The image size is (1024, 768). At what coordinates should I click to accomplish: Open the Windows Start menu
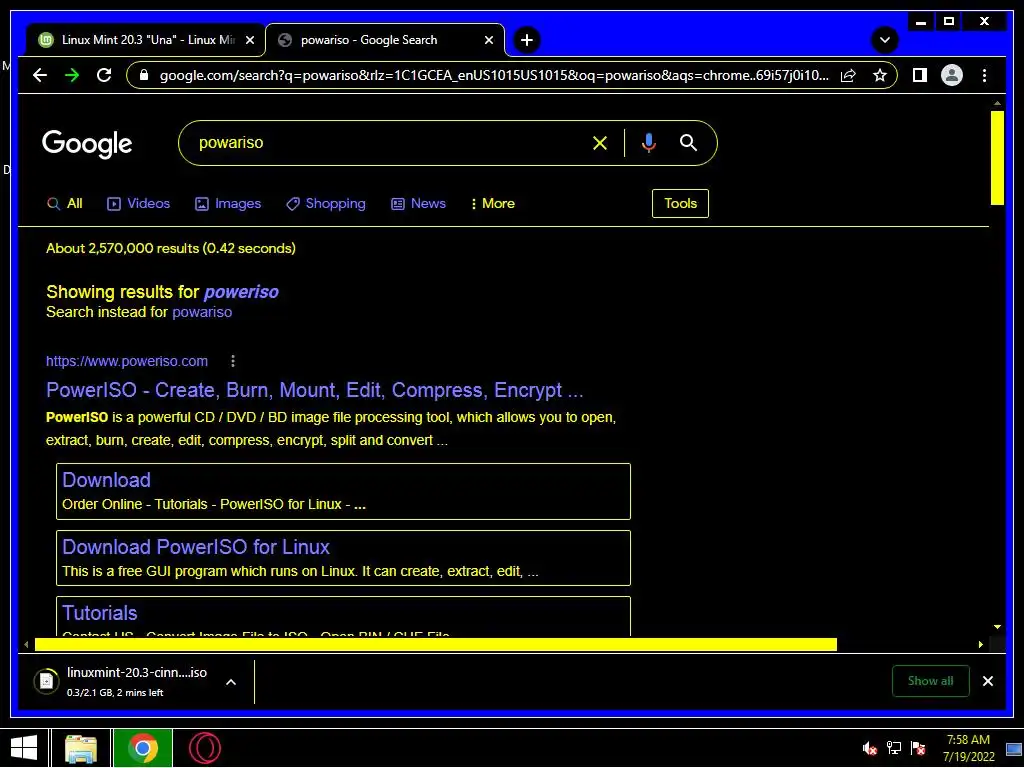click(24, 748)
